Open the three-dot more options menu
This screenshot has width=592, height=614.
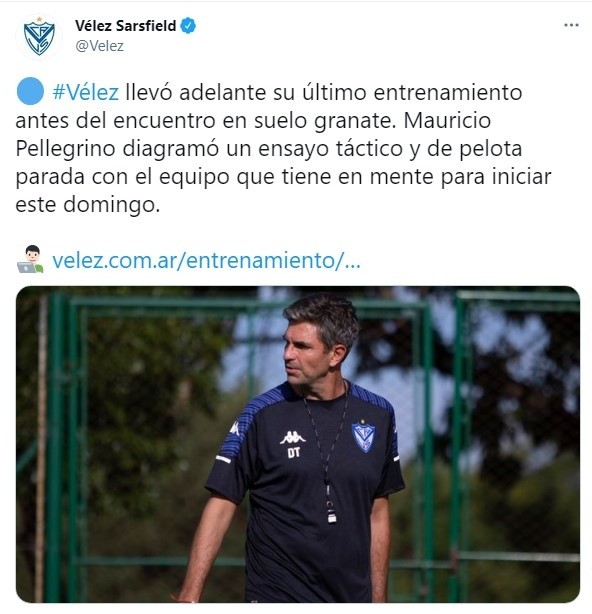(571, 25)
